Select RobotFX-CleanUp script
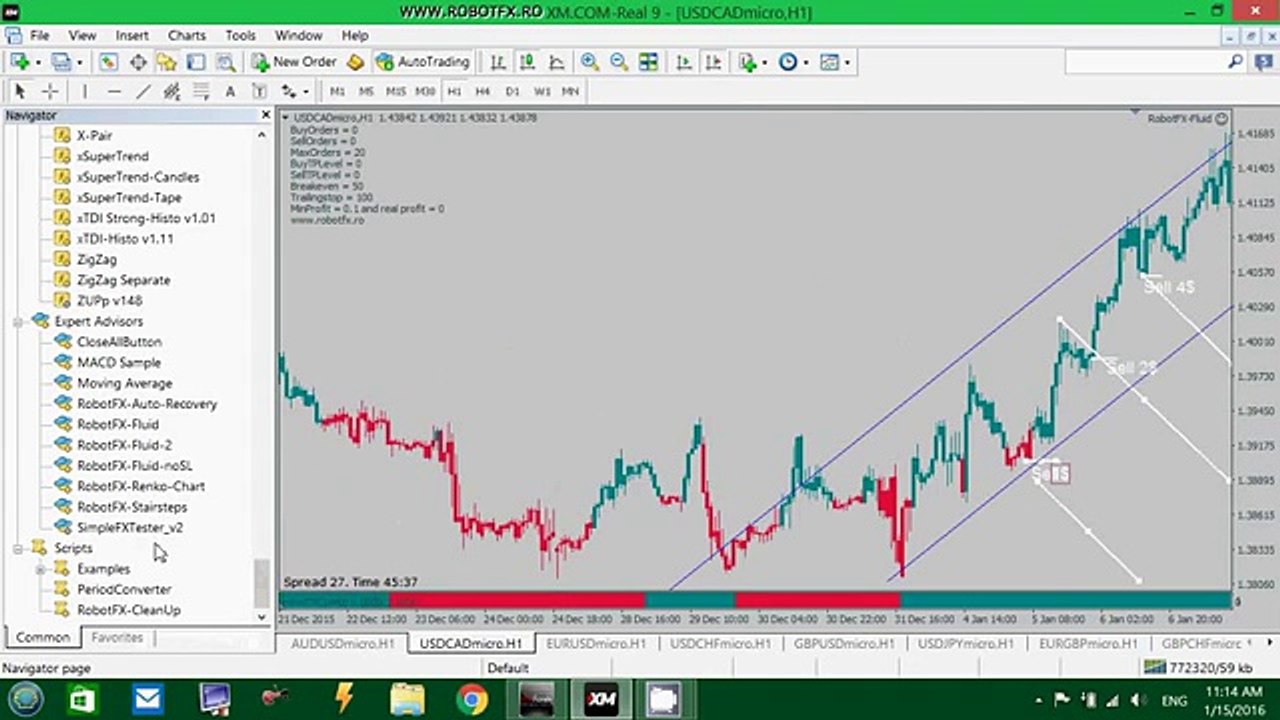This screenshot has width=1280, height=720. [x=129, y=610]
